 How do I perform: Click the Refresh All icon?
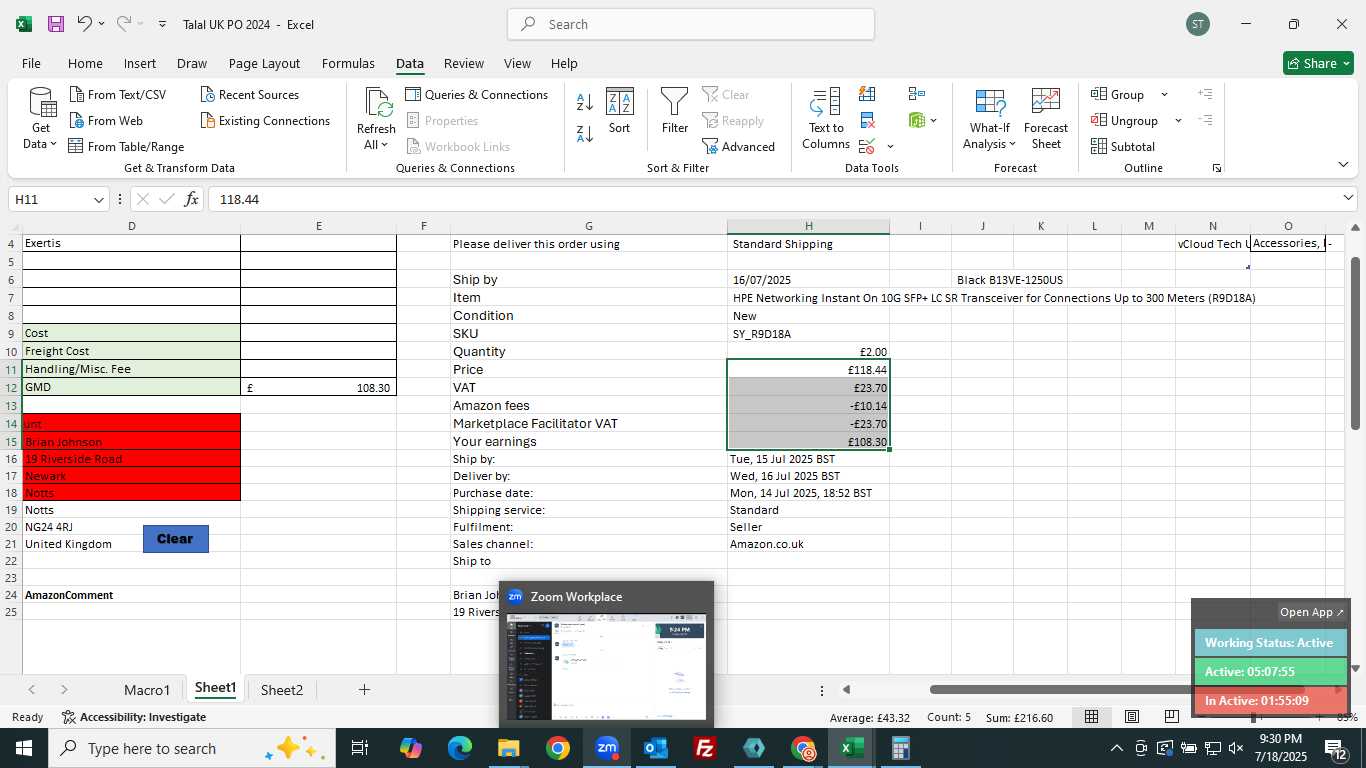pyautogui.click(x=377, y=104)
